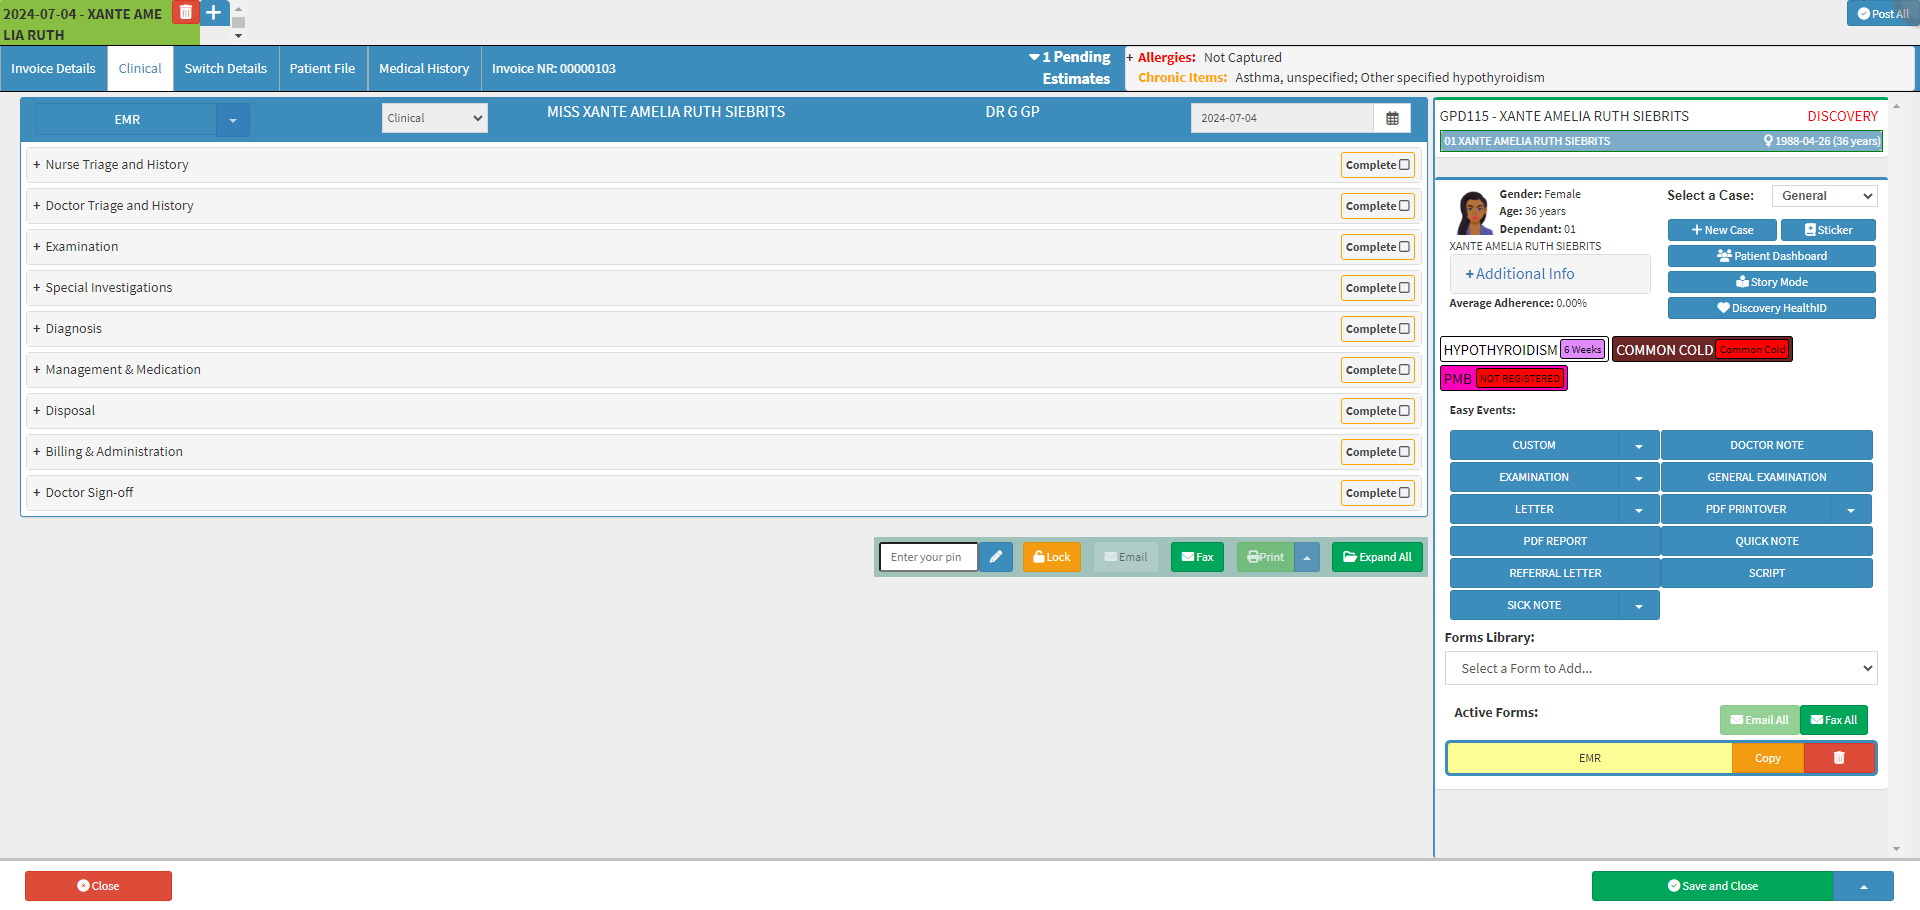This screenshot has height=910, width=1920.
Task: Open the Forms Library dropdown
Action: (1661, 668)
